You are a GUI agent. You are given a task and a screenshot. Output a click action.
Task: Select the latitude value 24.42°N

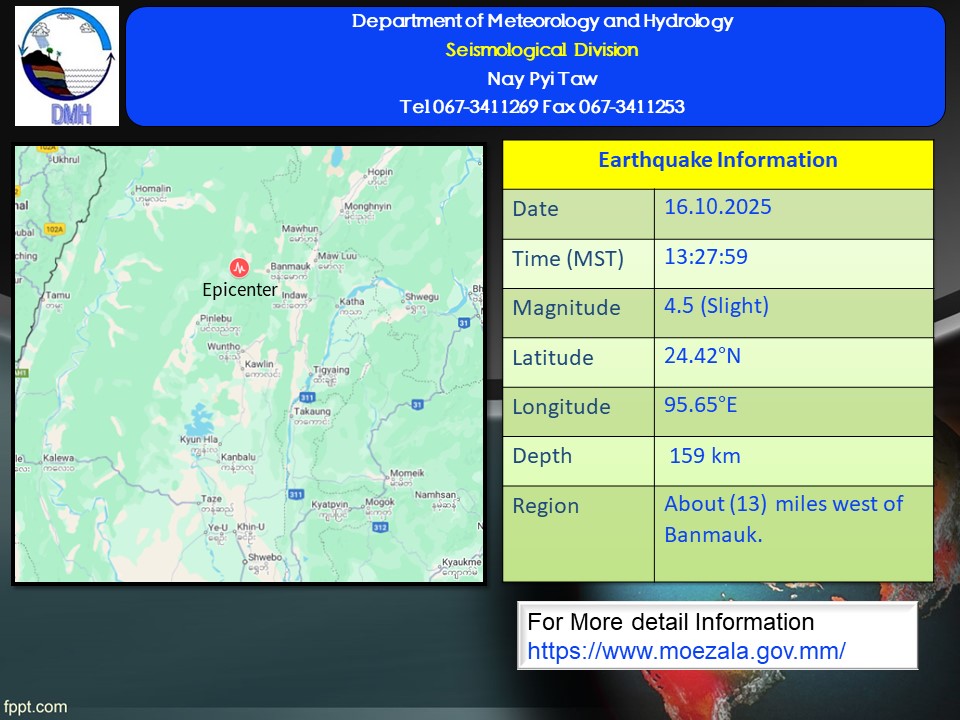pyautogui.click(x=702, y=356)
